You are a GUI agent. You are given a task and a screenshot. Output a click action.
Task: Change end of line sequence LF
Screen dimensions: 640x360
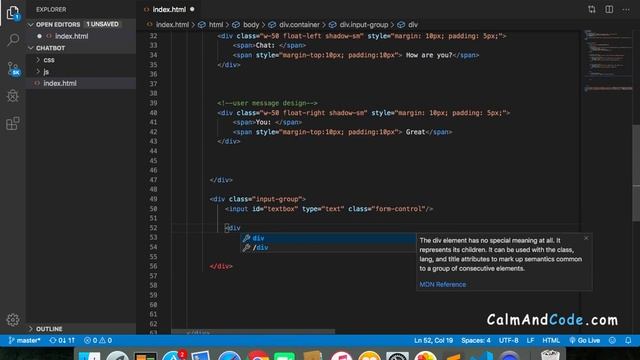[x=530, y=340]
